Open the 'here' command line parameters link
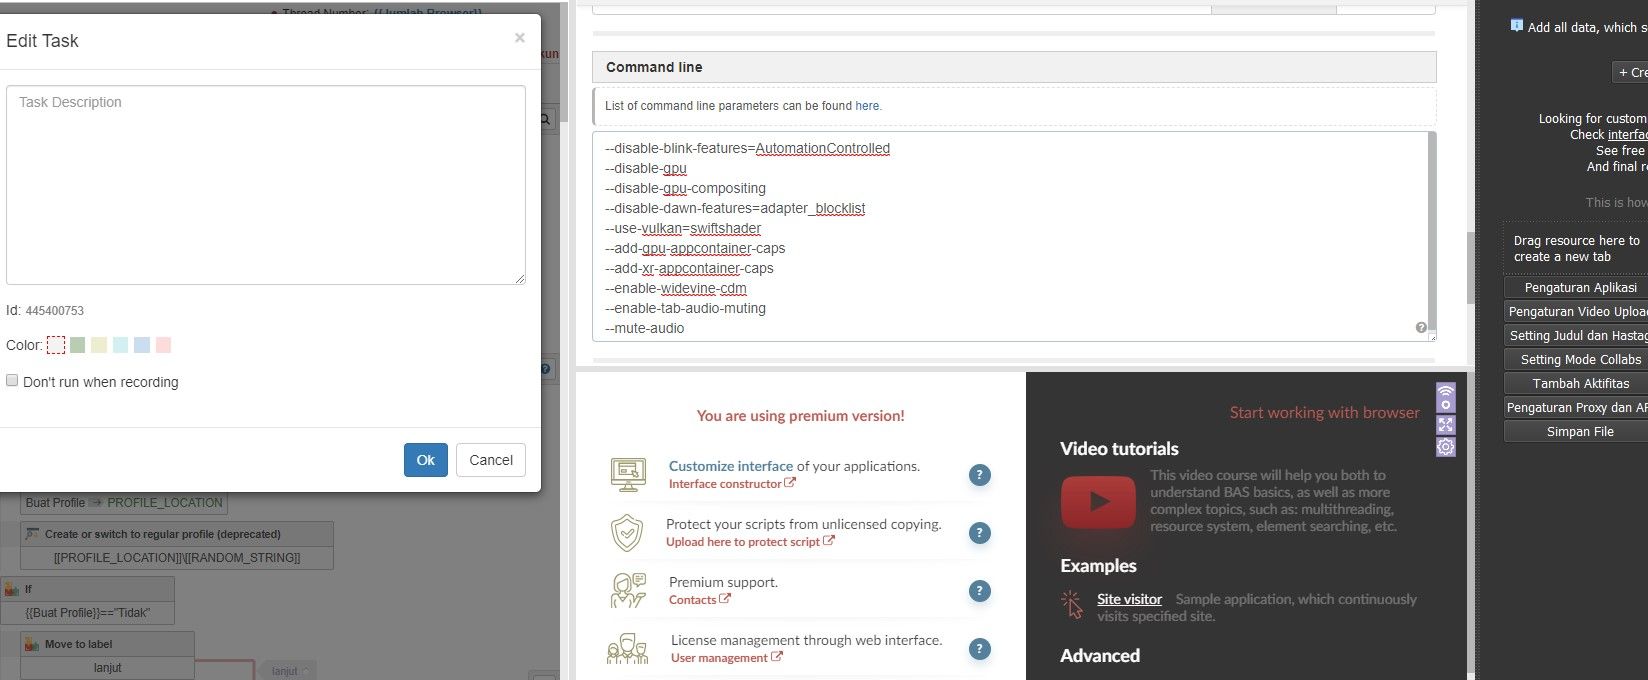The height and width of the screenshot is (680, 1648). [x=867, y=106]
